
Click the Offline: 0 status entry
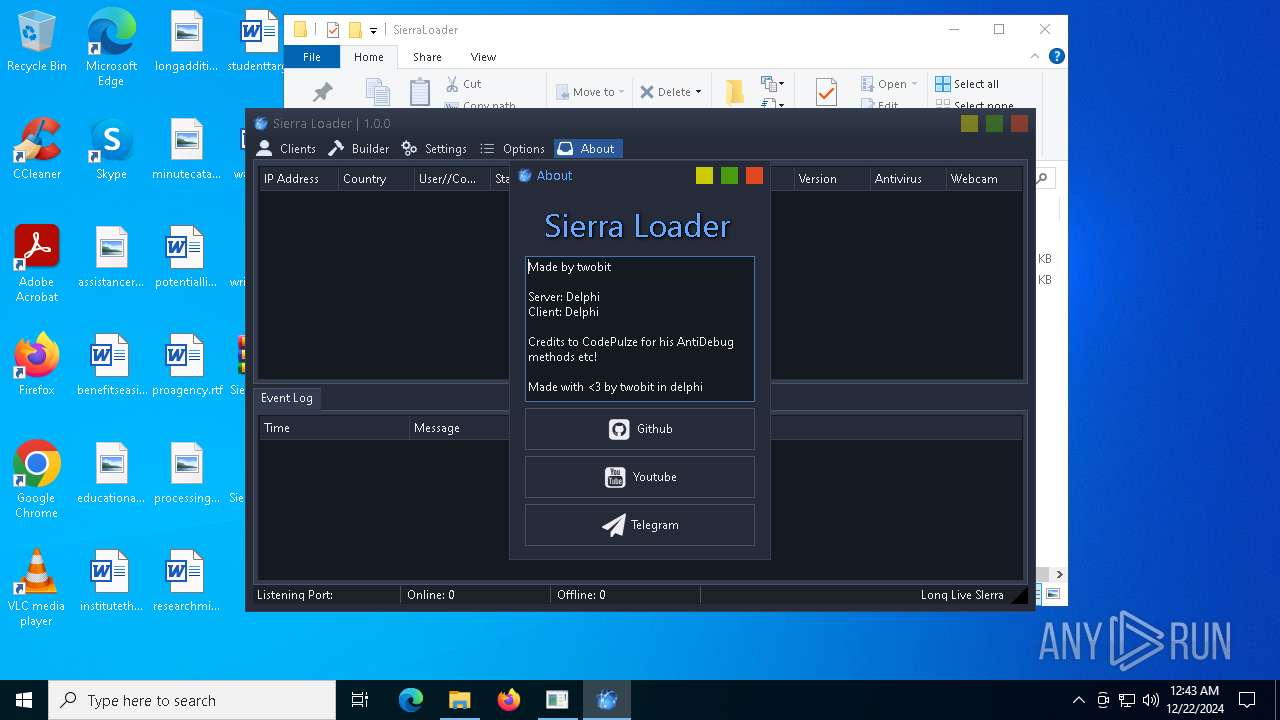625,595
